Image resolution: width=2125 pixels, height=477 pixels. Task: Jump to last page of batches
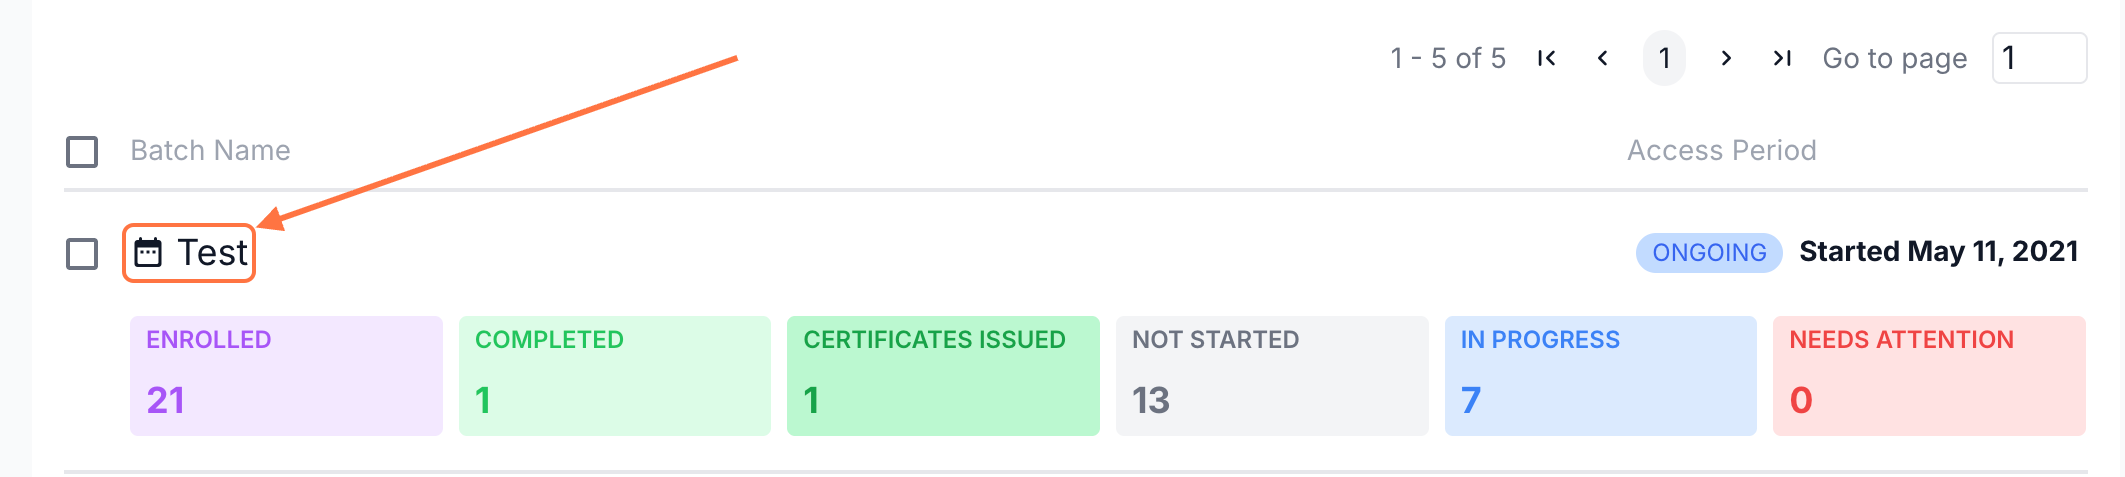tap(1782, 58)
